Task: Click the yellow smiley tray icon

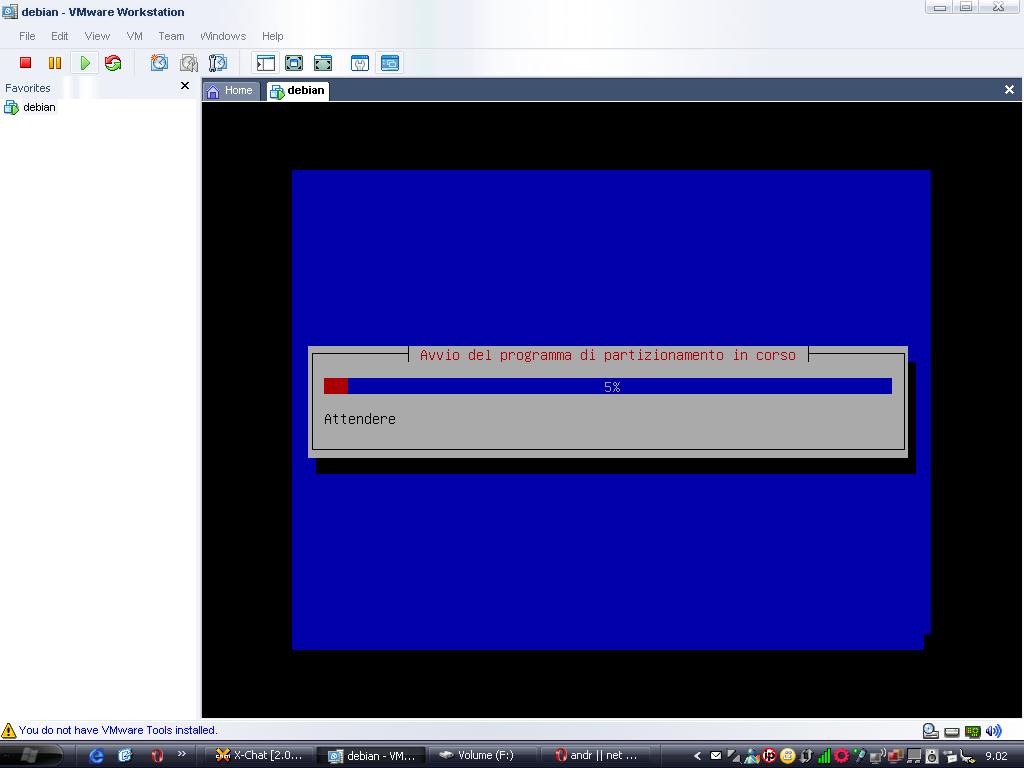Action: pyautogui.click(x=788, y=756)
